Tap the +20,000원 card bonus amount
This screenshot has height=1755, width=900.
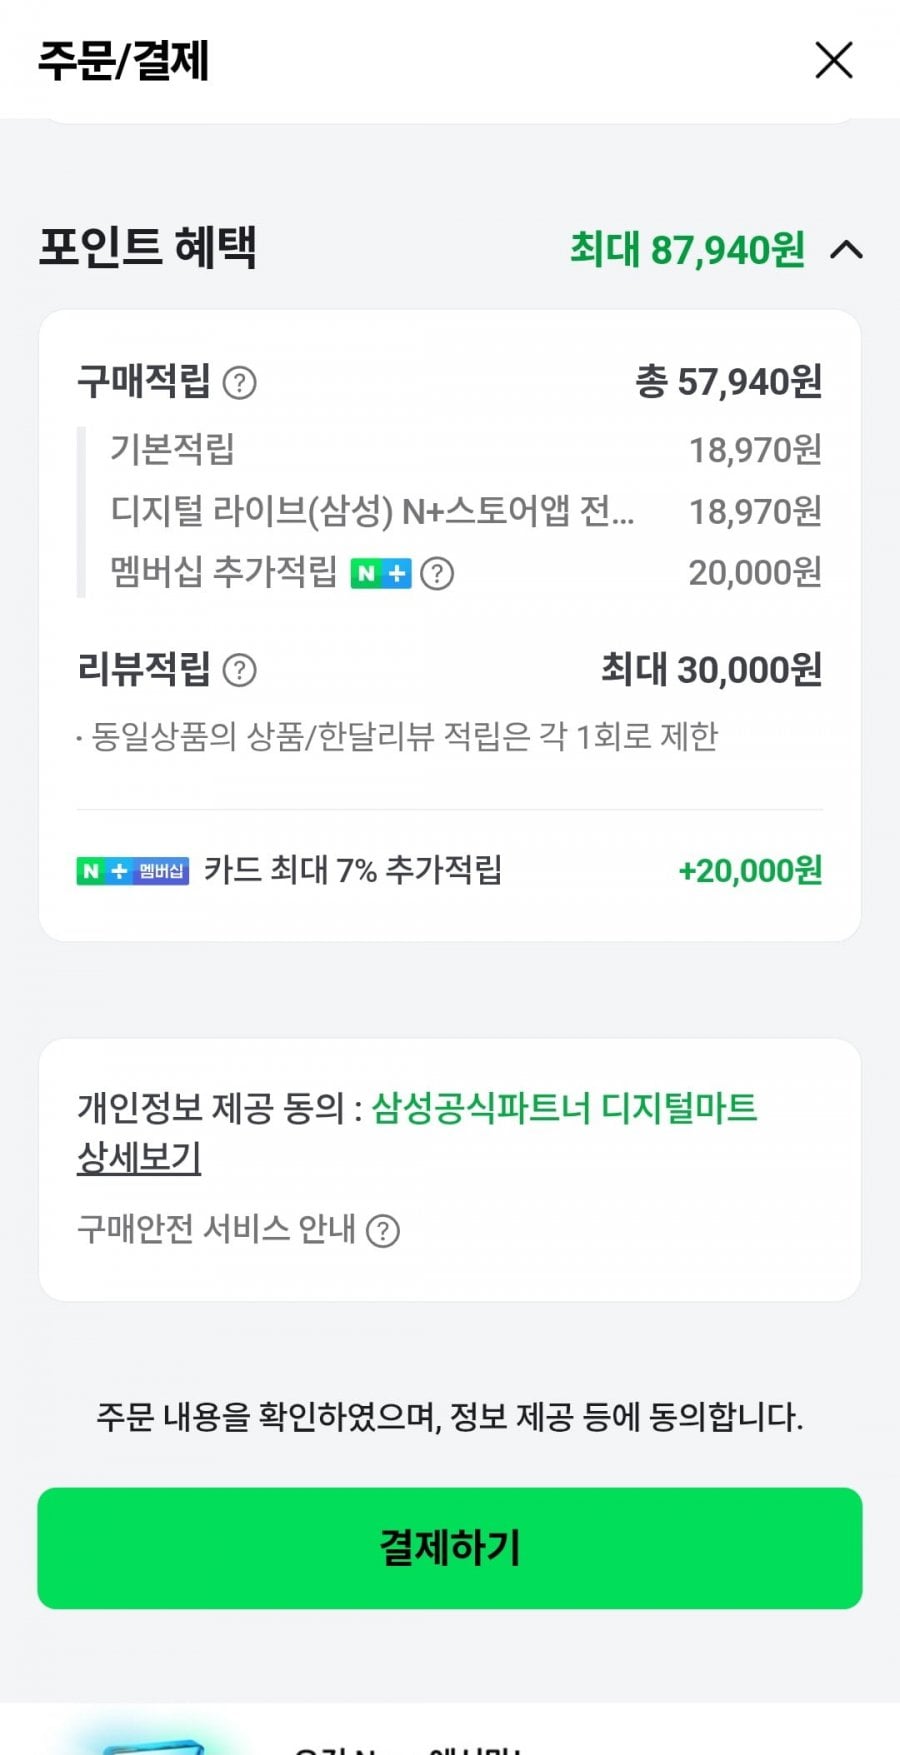750,871
